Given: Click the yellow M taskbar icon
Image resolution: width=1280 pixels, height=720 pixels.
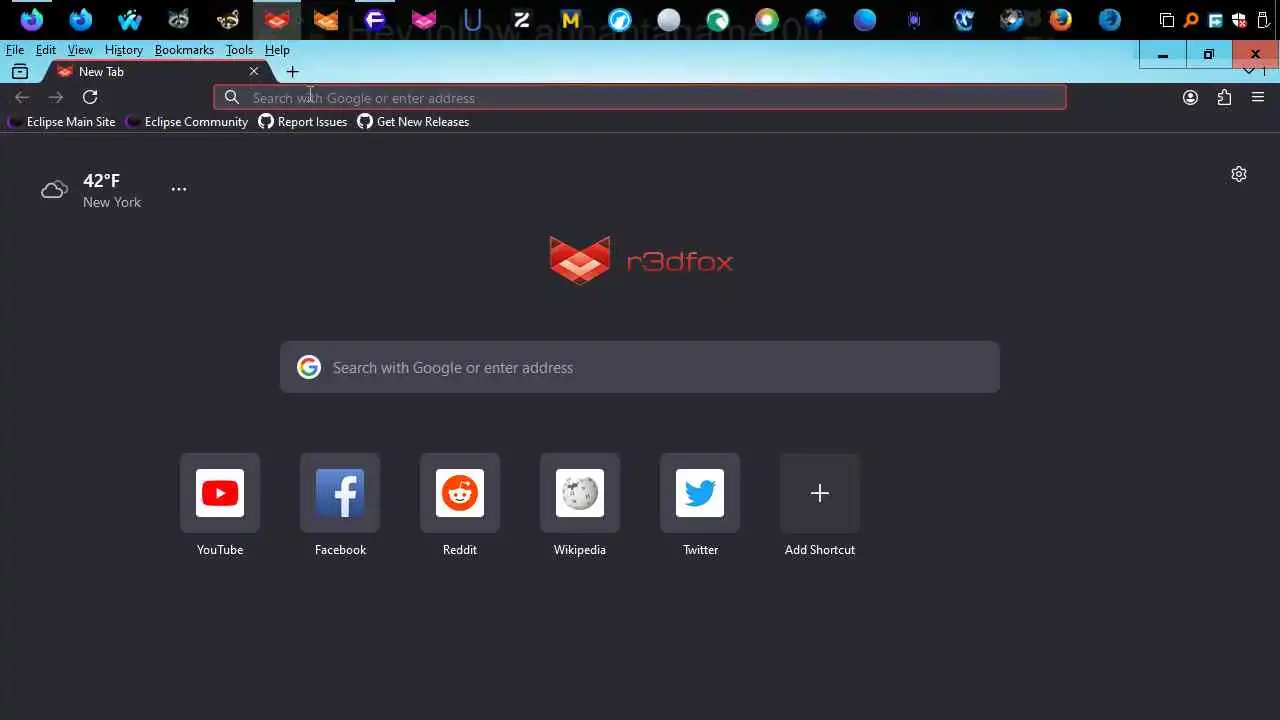Looking at the screenshot, I should 571,19.
